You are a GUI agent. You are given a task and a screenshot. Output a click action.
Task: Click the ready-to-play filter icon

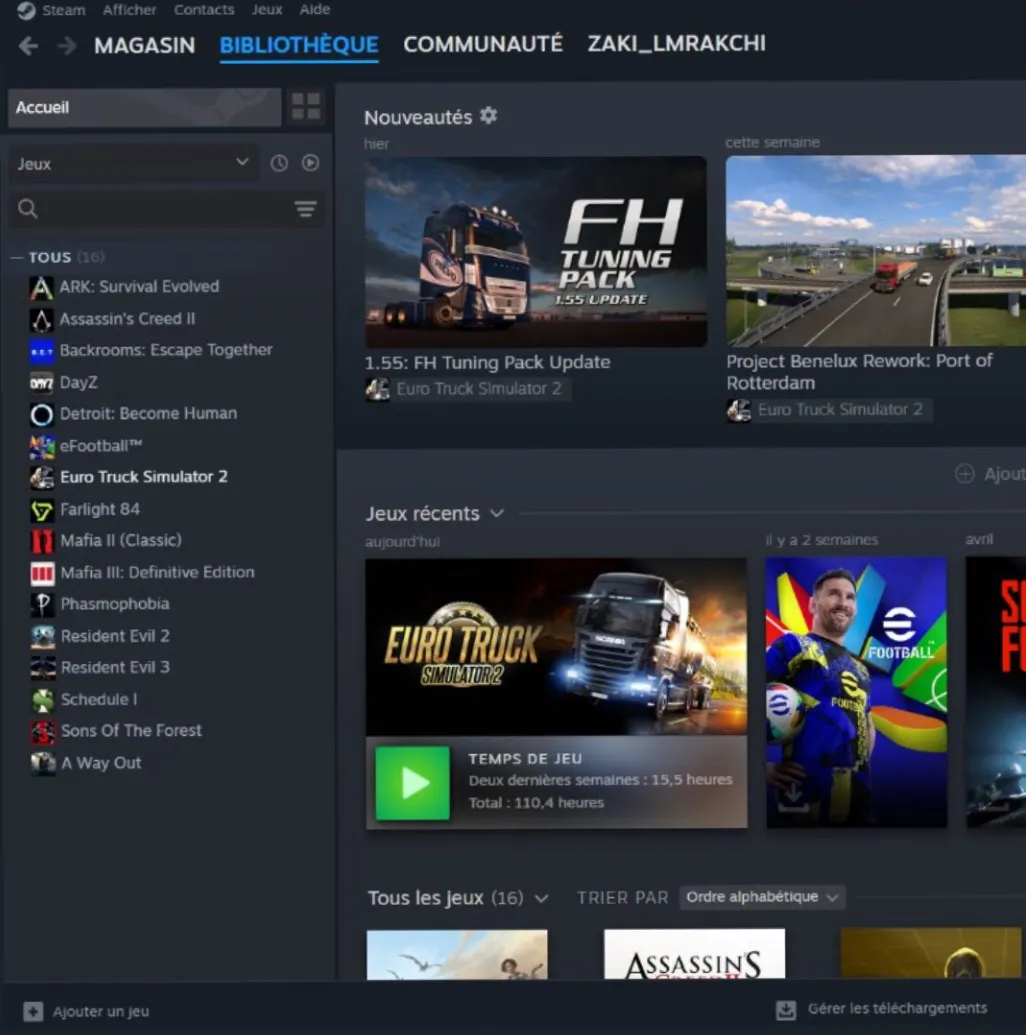(x=310, y=163)
